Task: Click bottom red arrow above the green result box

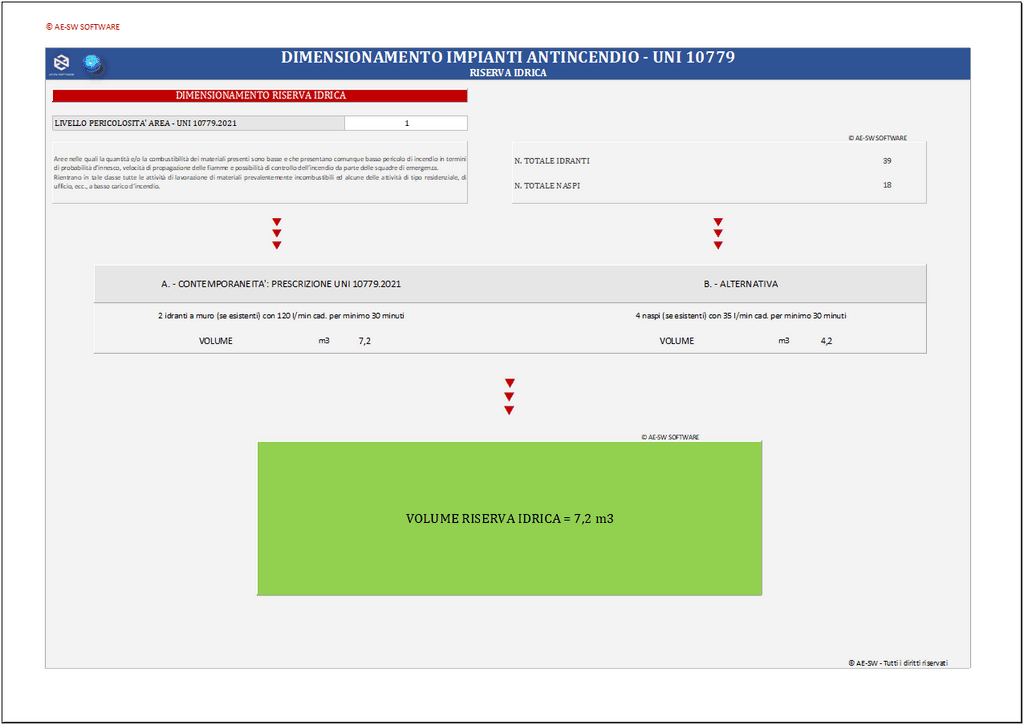Action: coord(510,410)
